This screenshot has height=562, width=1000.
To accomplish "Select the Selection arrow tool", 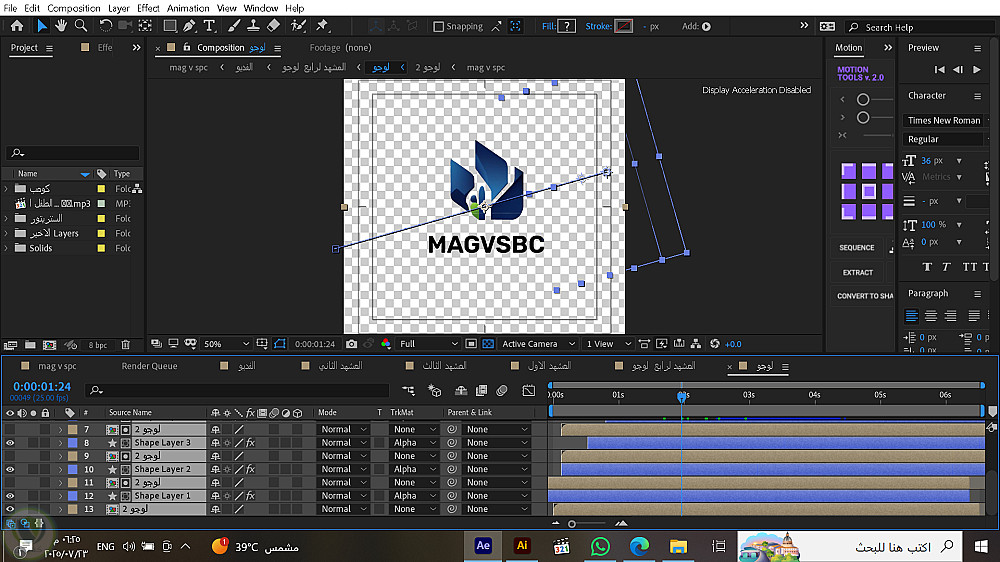I will (x=41, y=26).
